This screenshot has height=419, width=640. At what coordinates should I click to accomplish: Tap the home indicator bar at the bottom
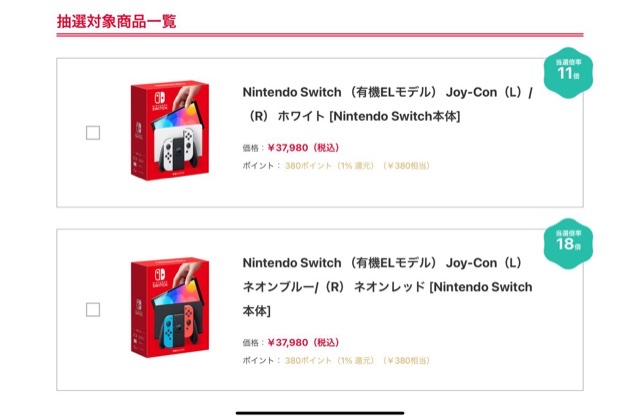320,408
